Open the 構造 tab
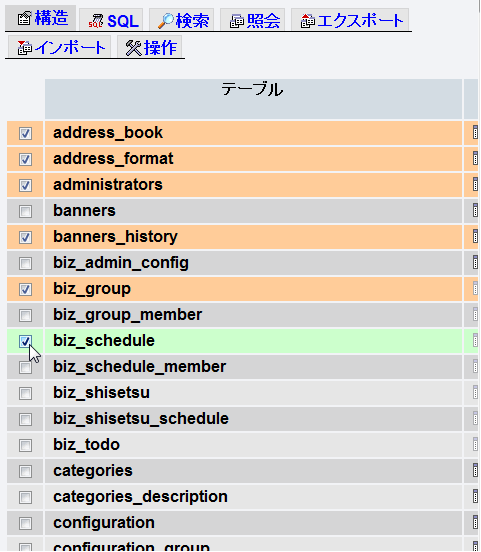Screen dimensions: 481x552 (x=41, y=18)
